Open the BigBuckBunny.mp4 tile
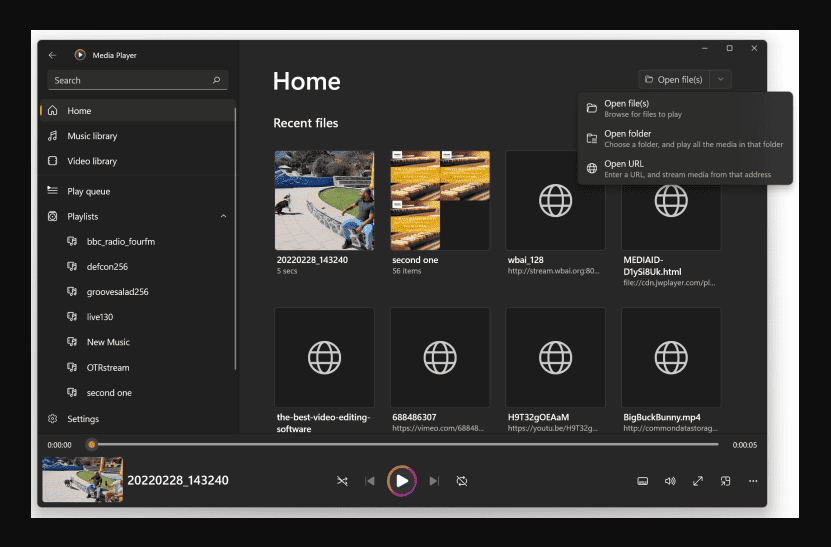This screenshot has width=831, height=547. pos(671,357)
